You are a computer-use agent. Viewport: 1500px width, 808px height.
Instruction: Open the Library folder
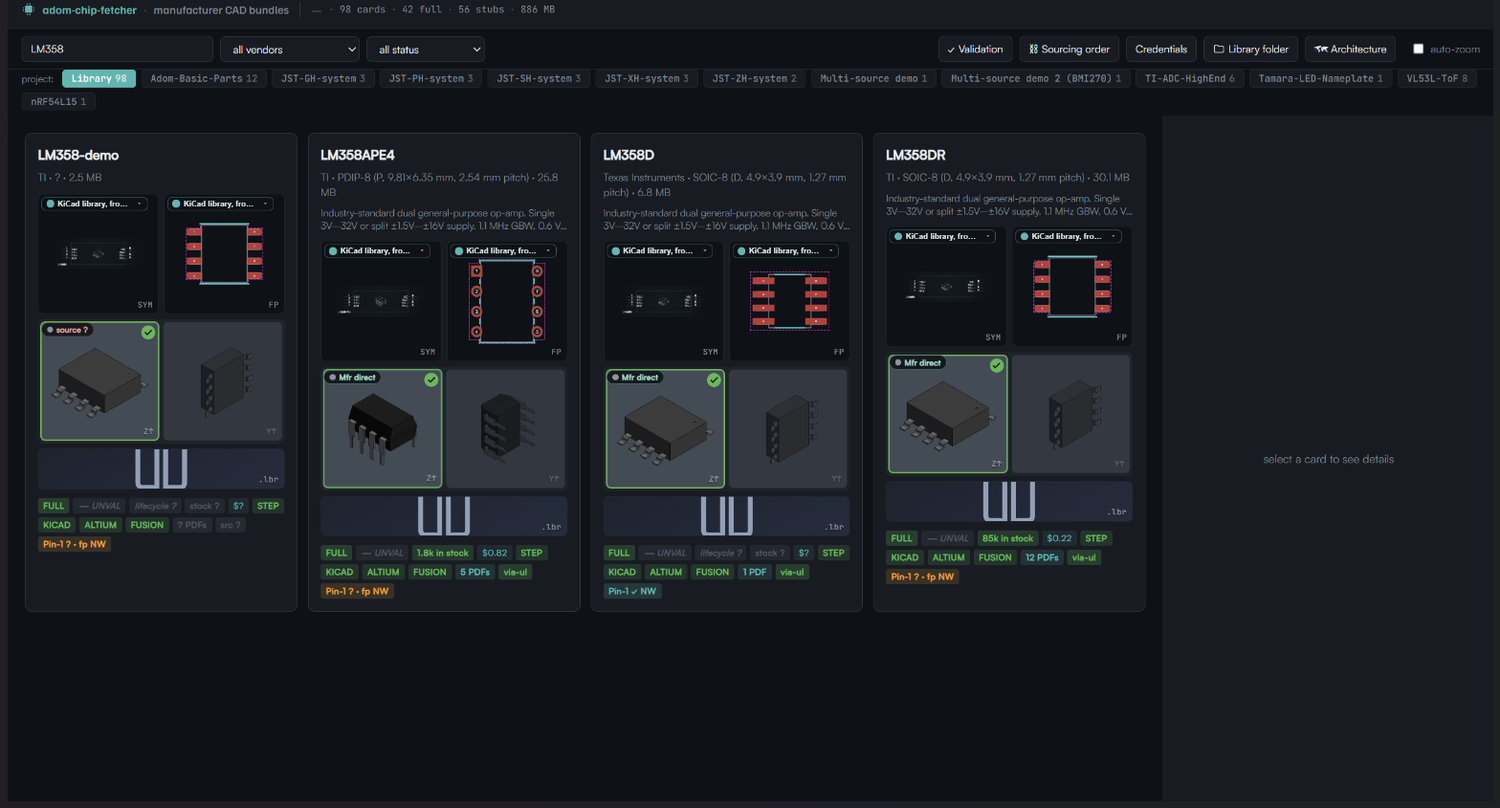(1251, 49)
